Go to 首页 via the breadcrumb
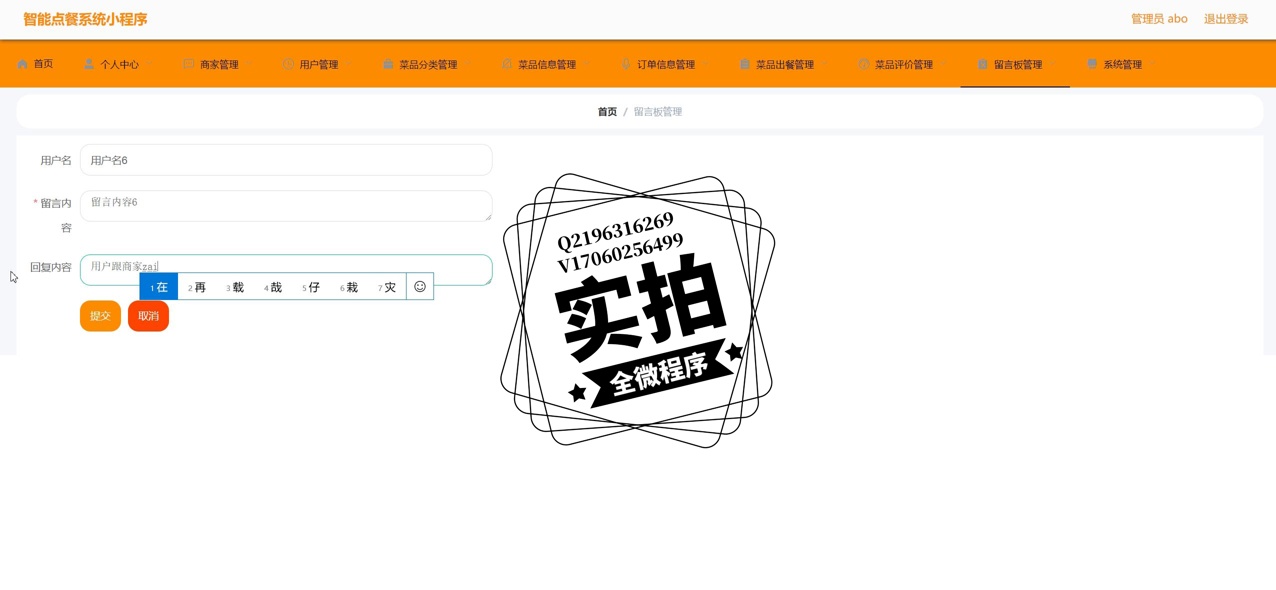Screen dimensions: 1276x590 click(x=607, y=112)
